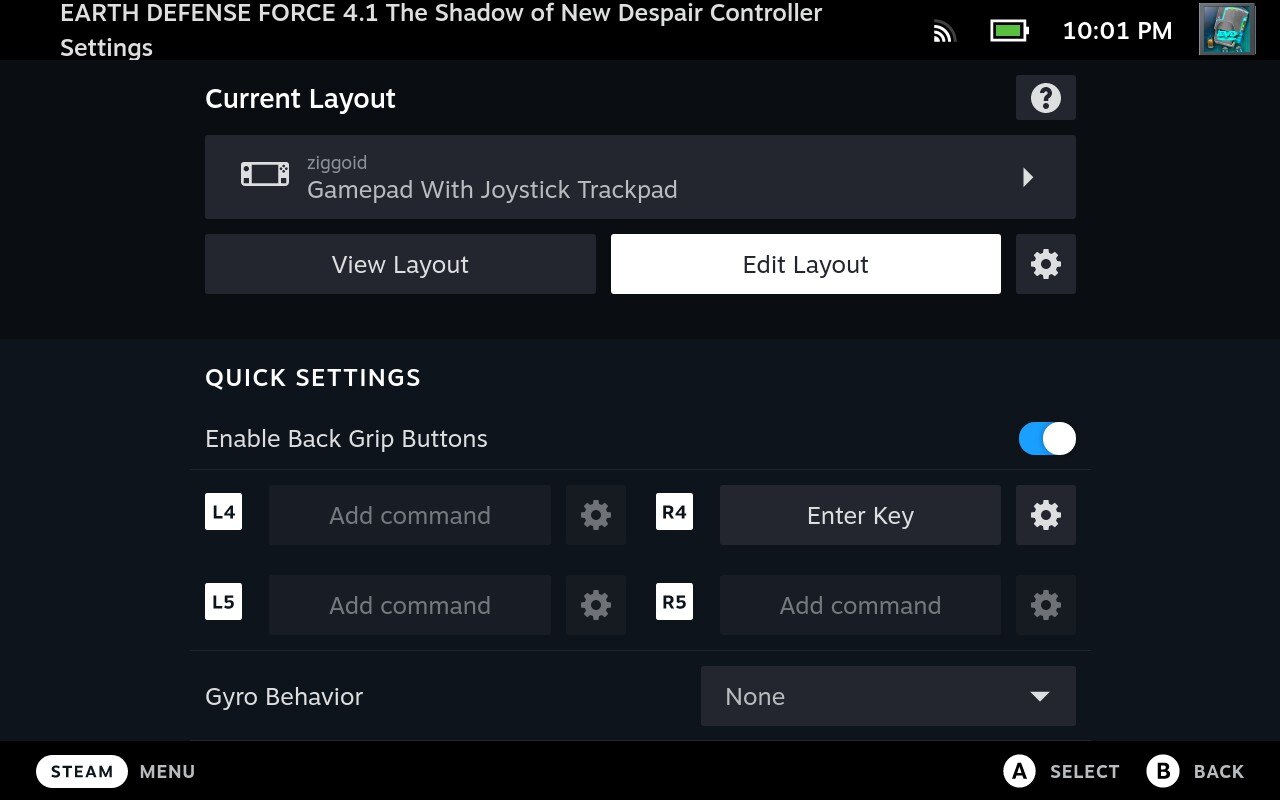
Task: Open L5 command settings gear
Action: pyautogui.click(x=596, y=605)
